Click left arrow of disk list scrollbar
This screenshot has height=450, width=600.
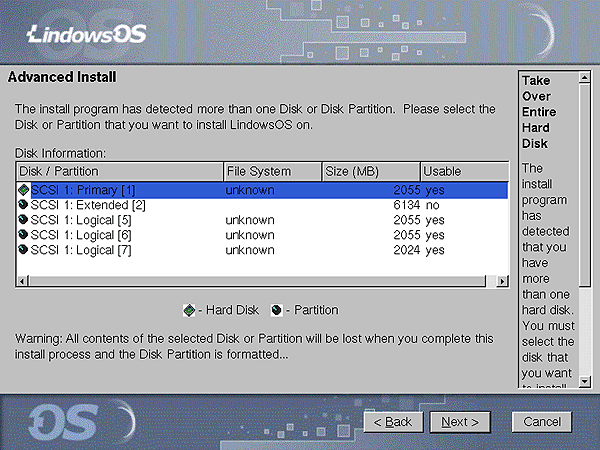coord(22,281)
